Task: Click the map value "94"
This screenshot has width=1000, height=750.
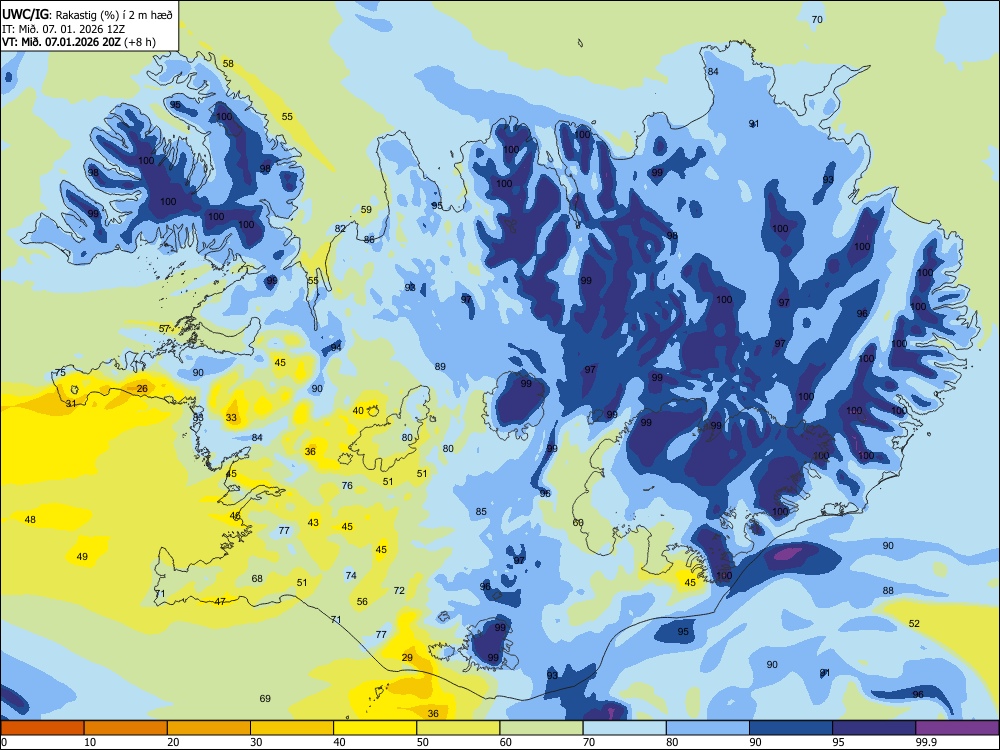Action: pos(336,348)
